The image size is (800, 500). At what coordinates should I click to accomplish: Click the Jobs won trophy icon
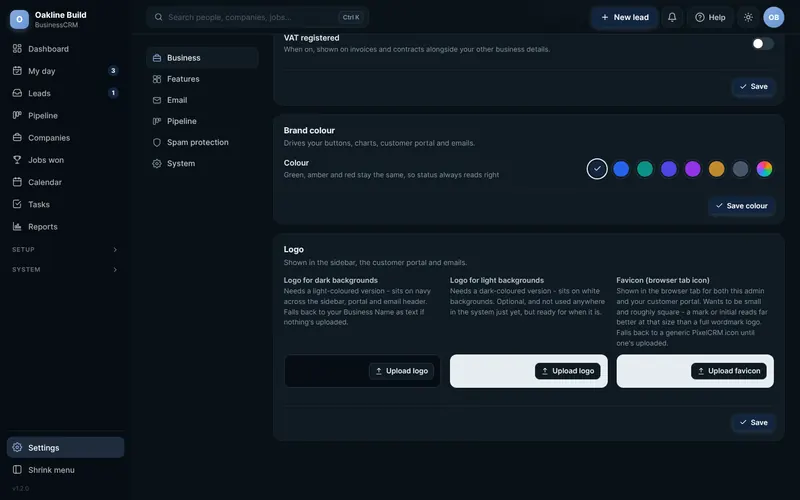17,160
